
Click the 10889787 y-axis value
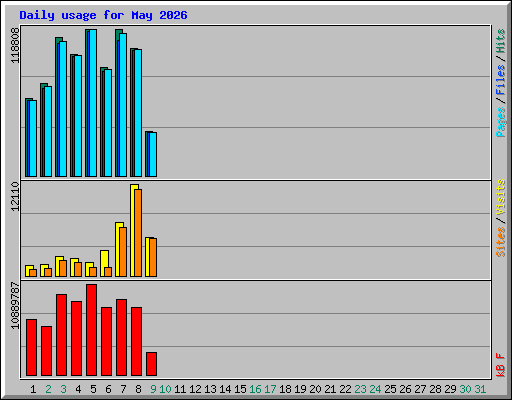tap(15, 306)
